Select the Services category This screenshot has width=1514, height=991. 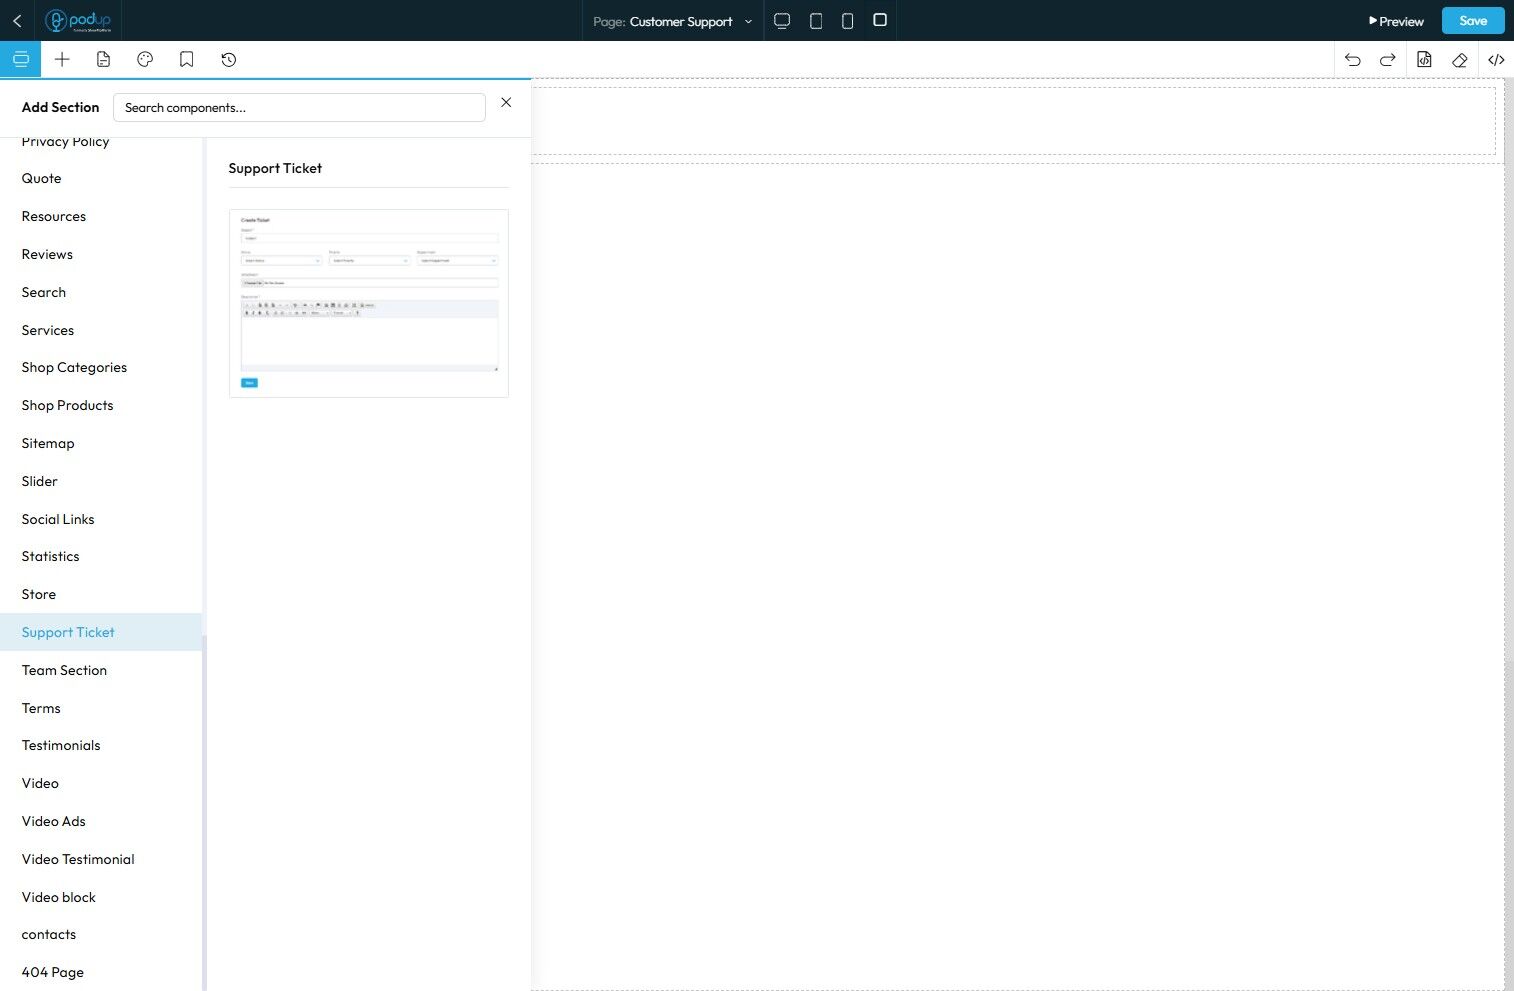pyautogui.click(x=48, y=330)
